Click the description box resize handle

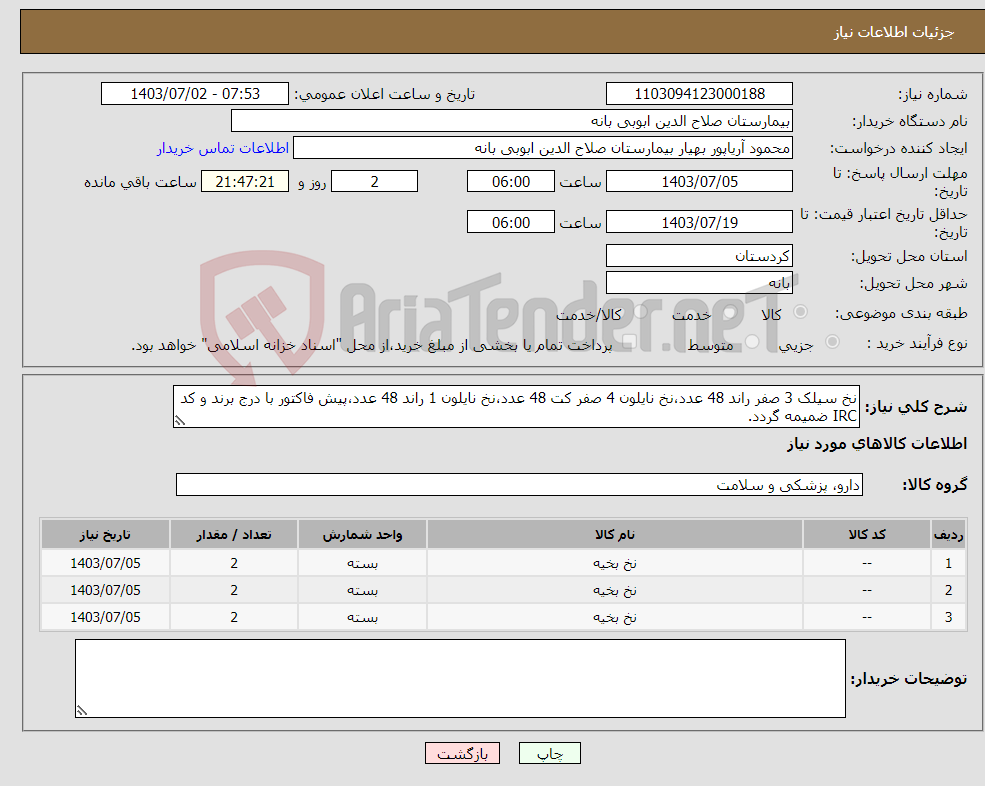pos(180,420)
